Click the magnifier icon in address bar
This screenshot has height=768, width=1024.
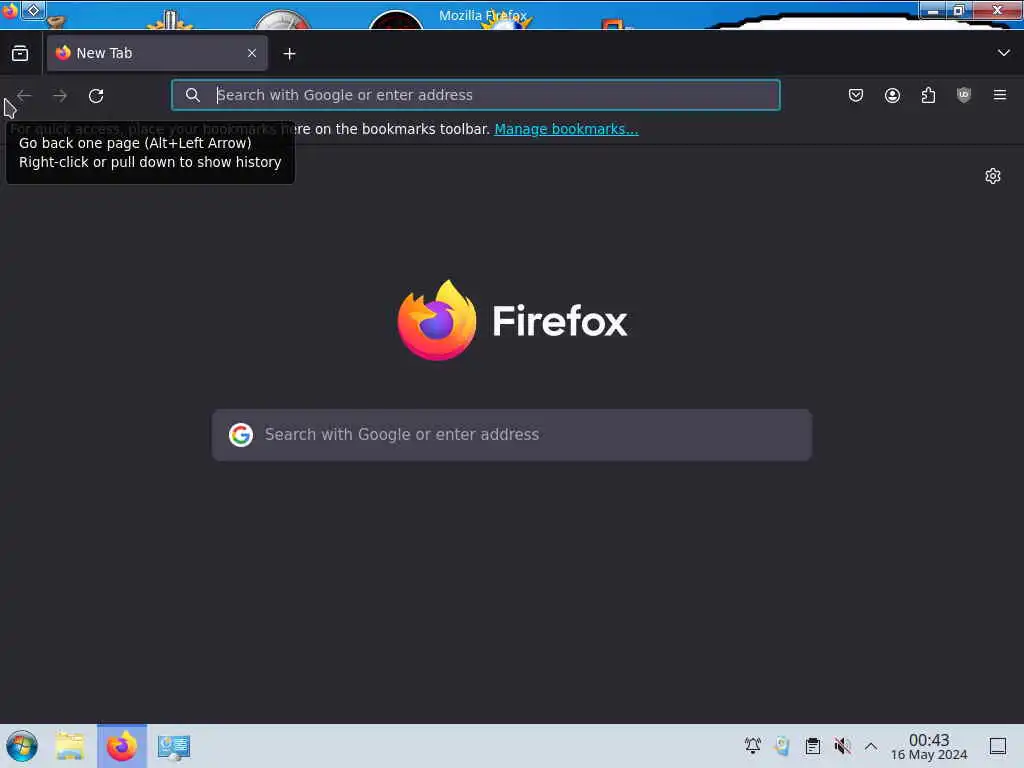coord(193,95)
